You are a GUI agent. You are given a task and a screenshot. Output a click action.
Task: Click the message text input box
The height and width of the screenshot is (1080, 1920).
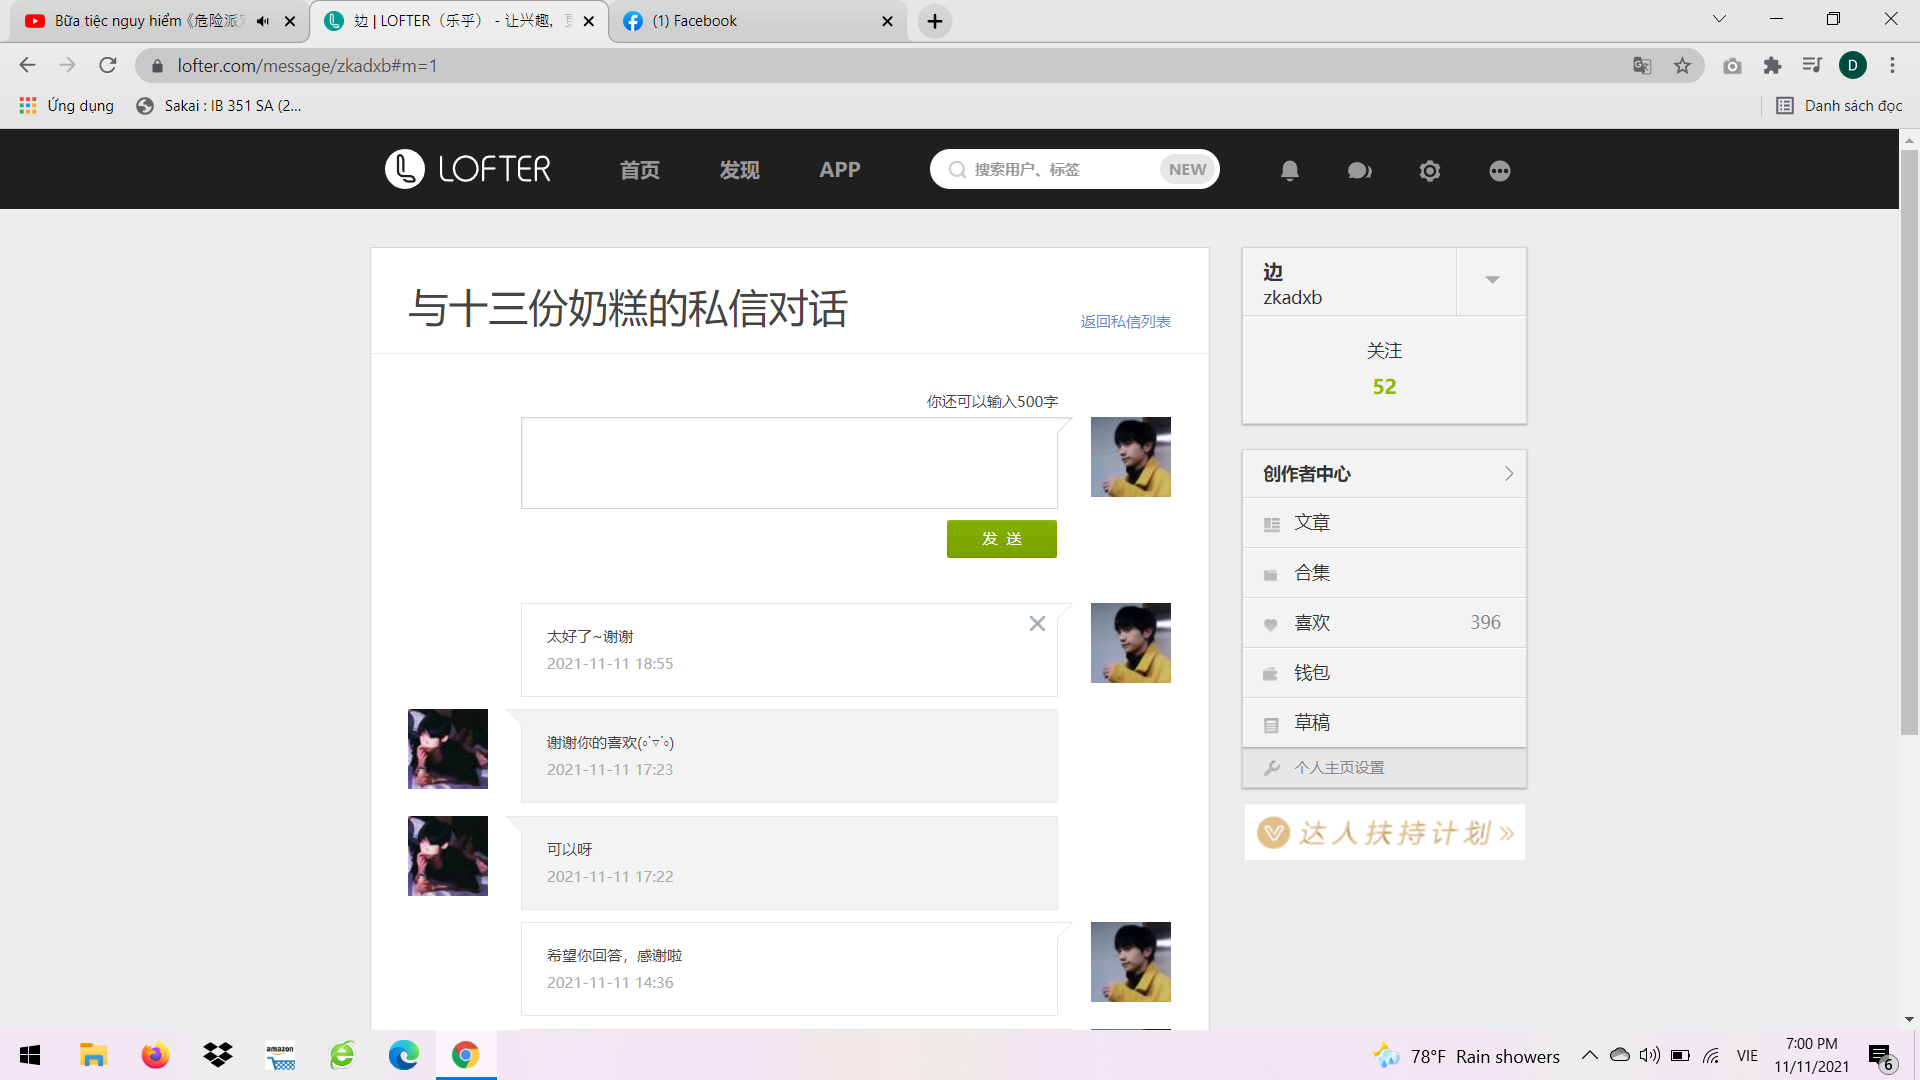pos(788,463)
